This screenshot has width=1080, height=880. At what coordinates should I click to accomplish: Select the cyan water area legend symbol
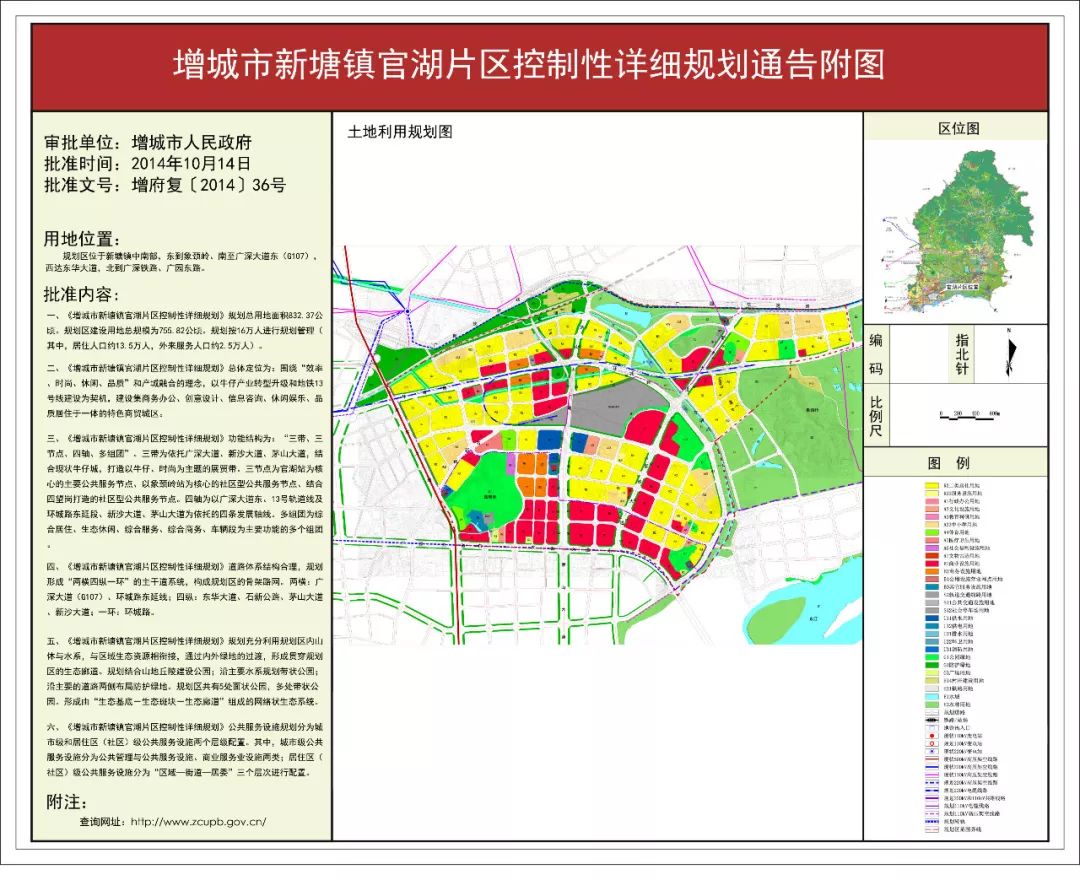point(935,696)
